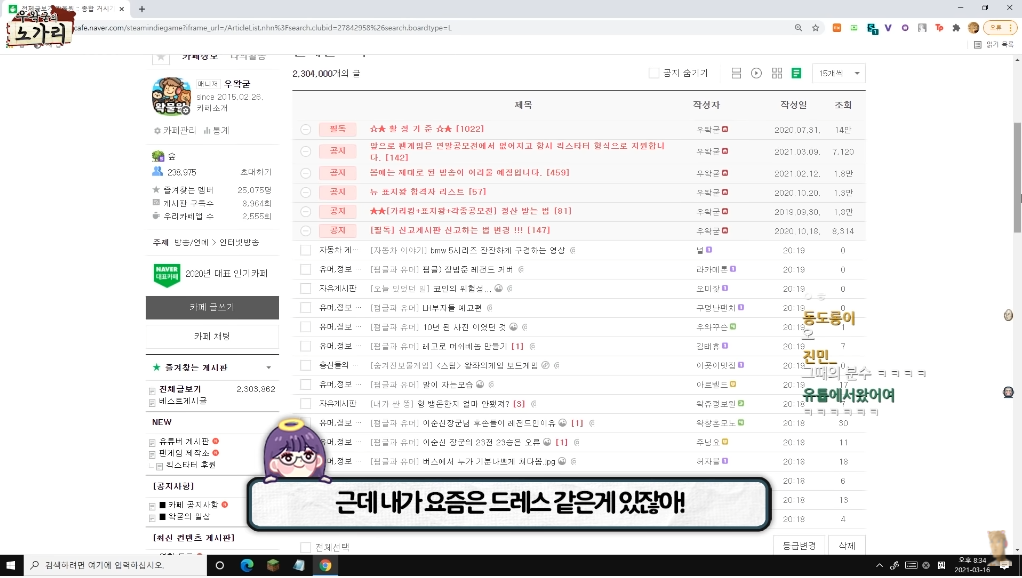Screen dimensions: 1022x578
Task: Check the box for the 자유게시판 coin post
Action: pos(305,289)
